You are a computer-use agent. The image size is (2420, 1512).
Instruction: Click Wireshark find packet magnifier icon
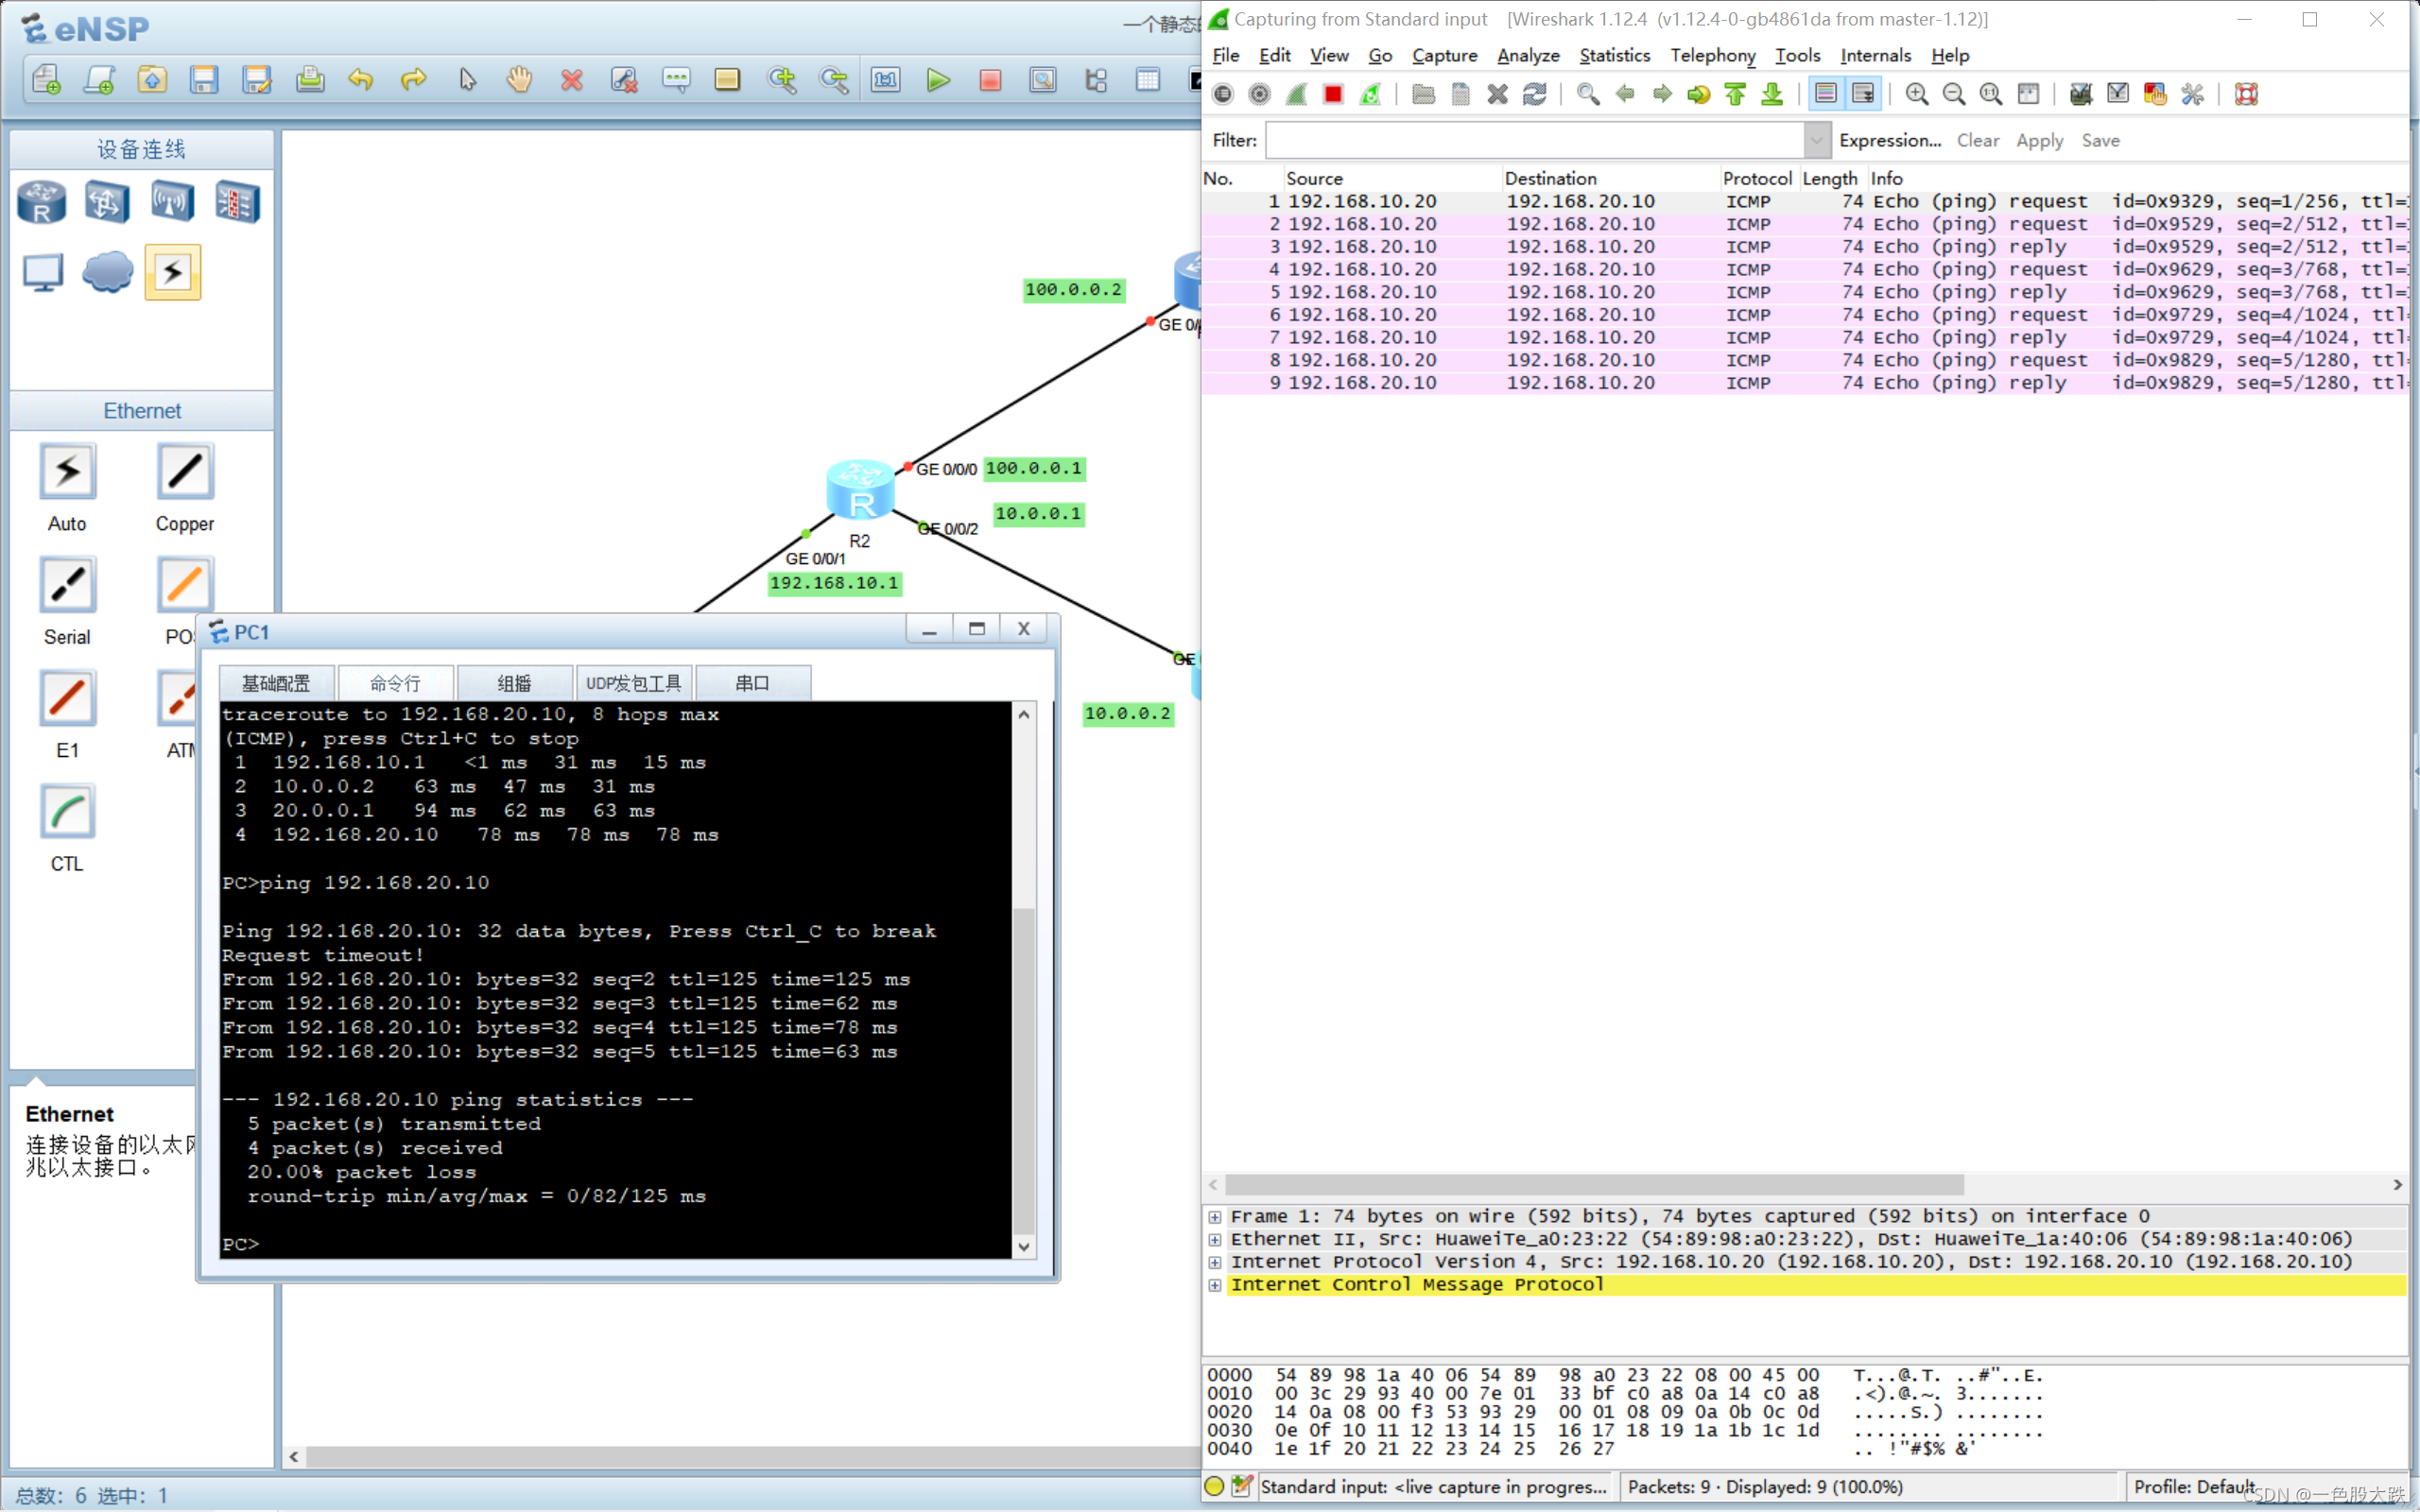point(1587,94)
